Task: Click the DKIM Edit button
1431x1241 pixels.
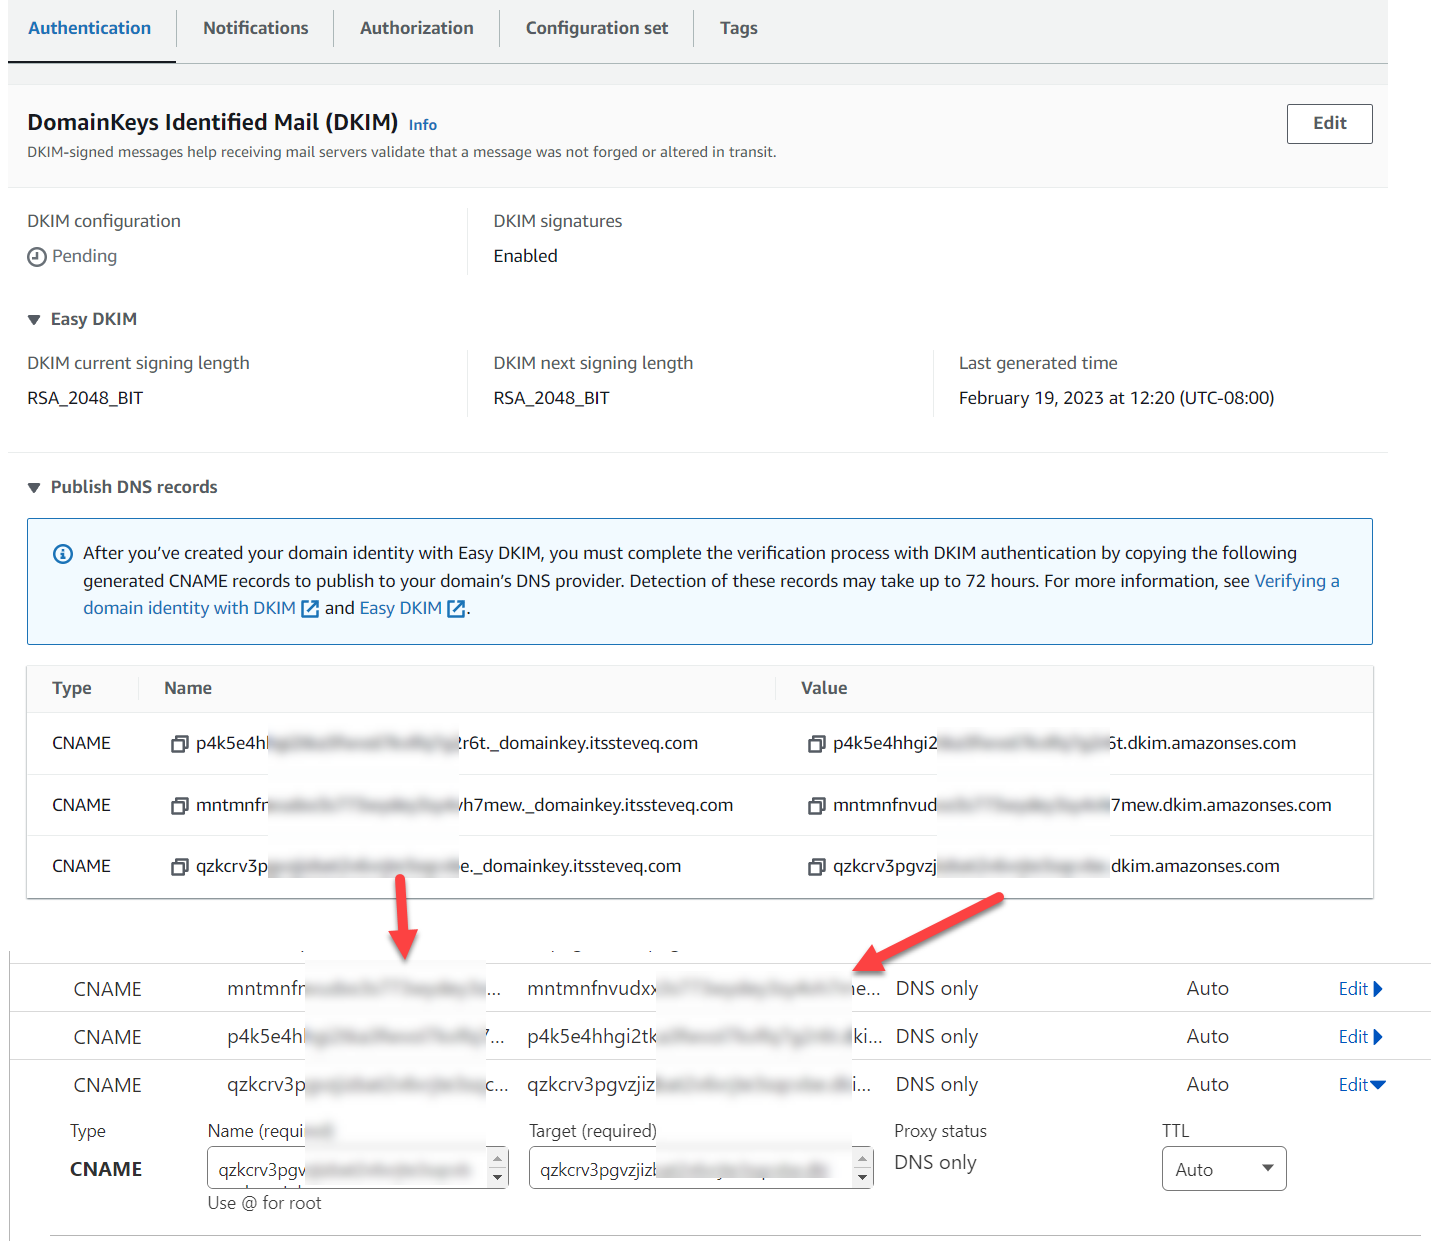Action: click(x=1328, y=123)
